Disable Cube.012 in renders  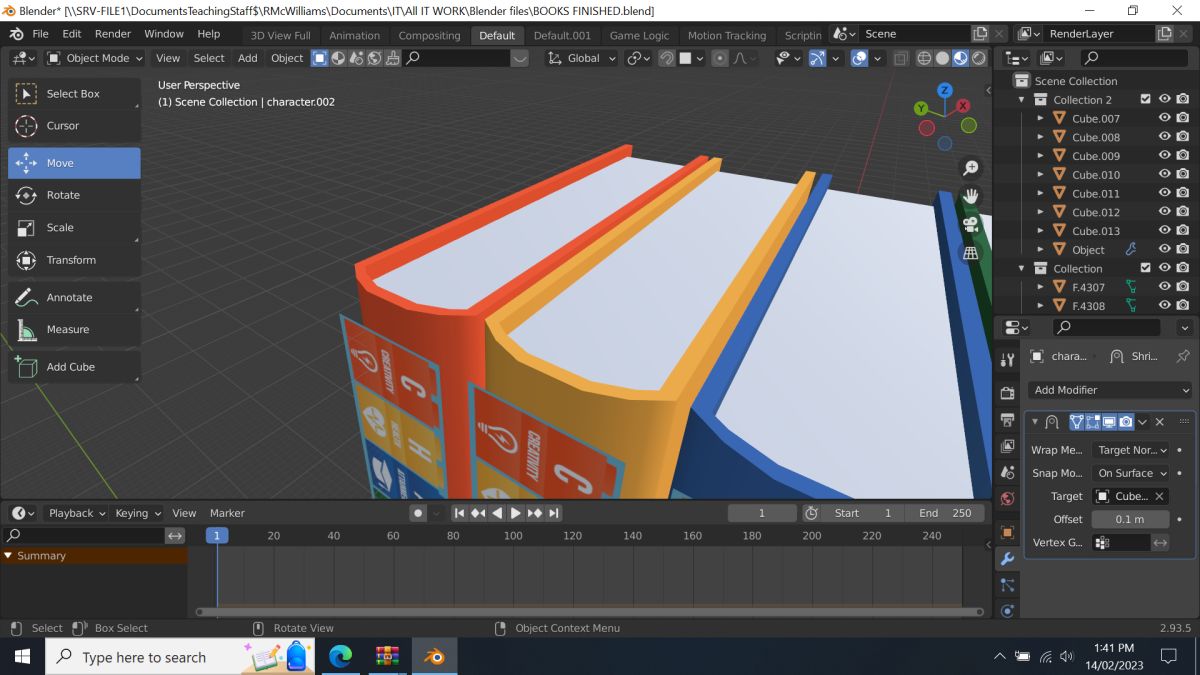coord(1183,212)
